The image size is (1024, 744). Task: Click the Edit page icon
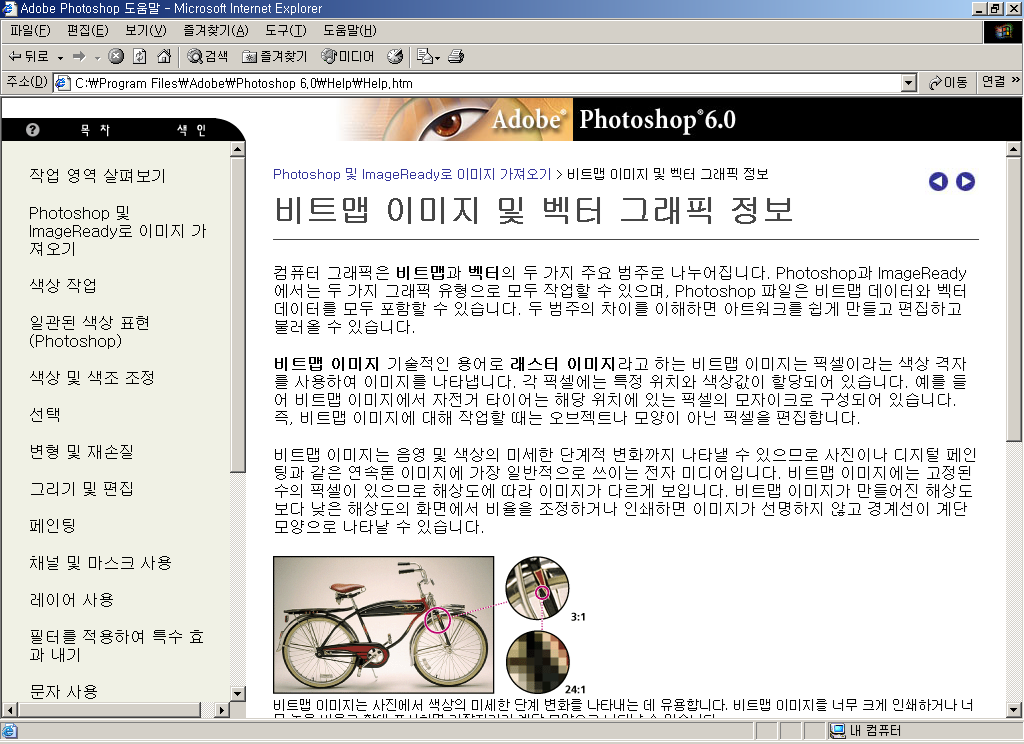tap(424, 57)
